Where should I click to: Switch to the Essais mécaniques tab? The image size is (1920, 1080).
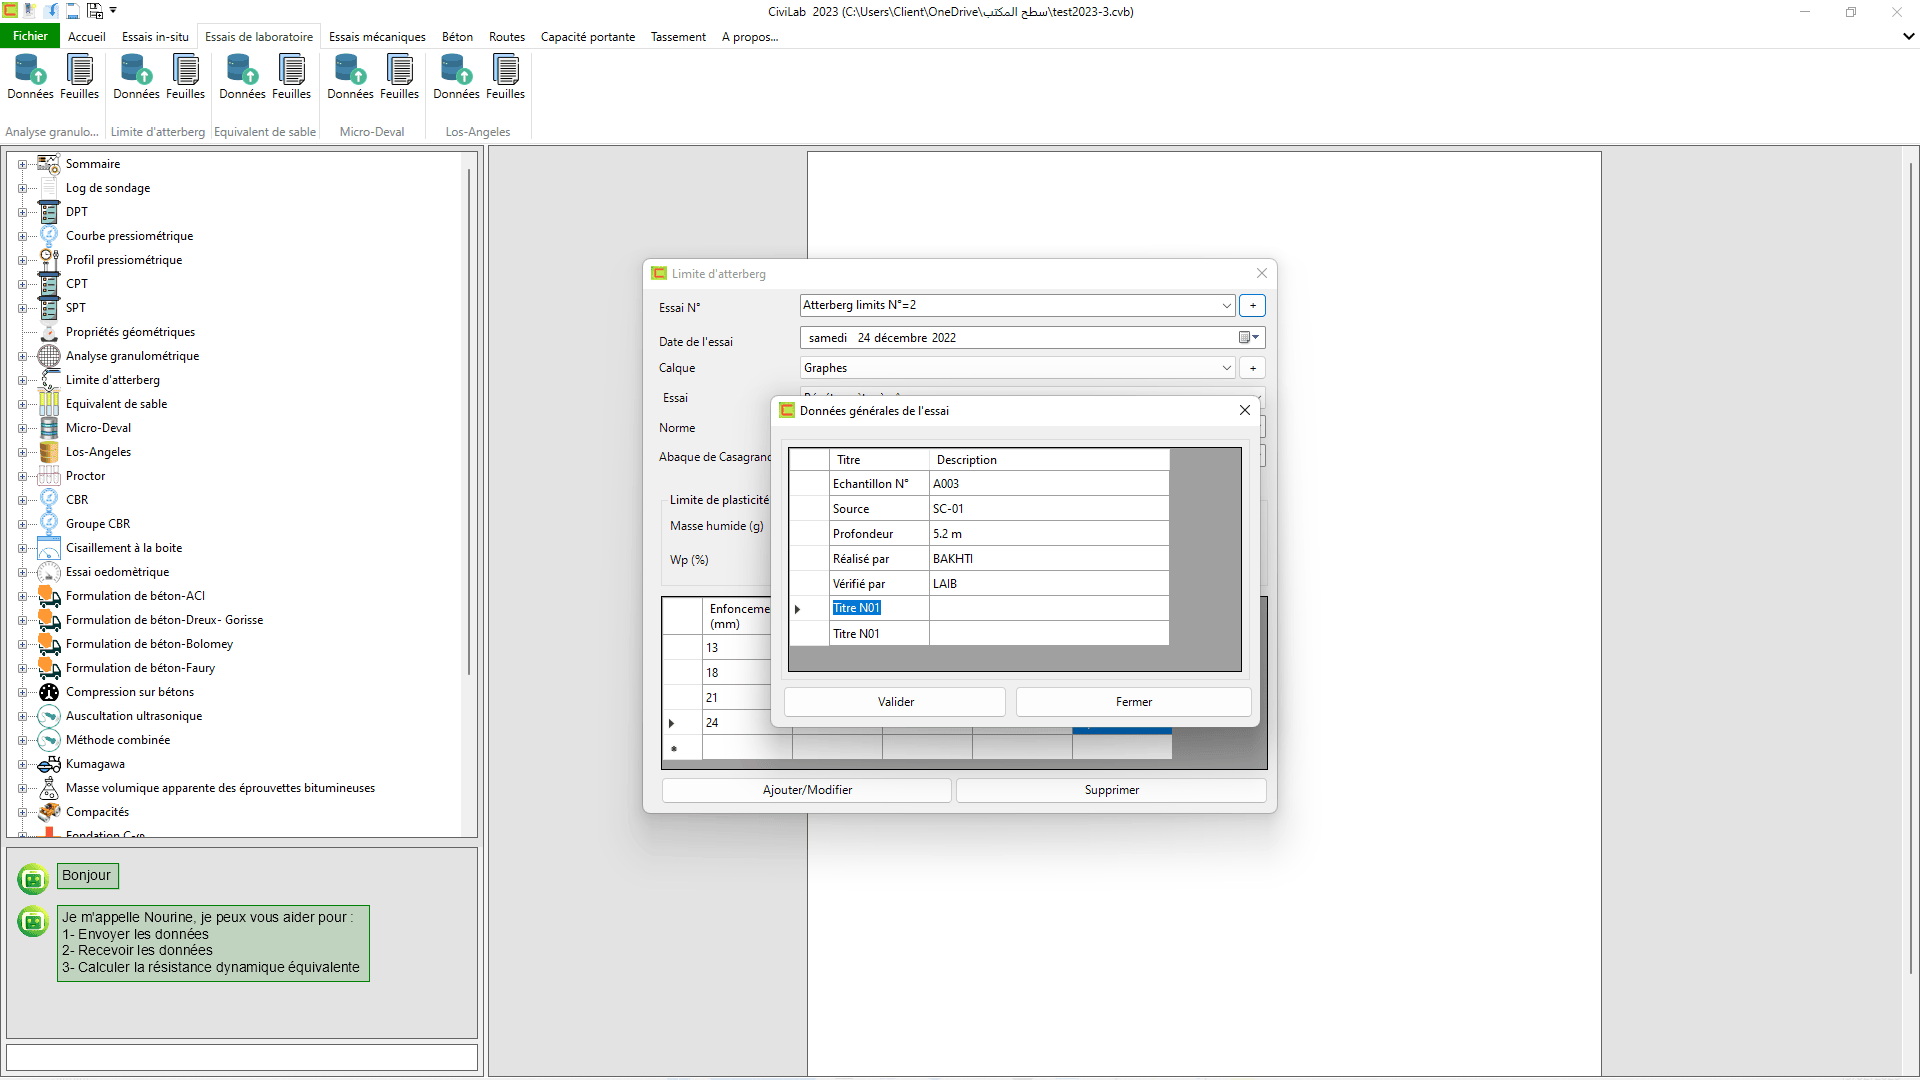377,37
